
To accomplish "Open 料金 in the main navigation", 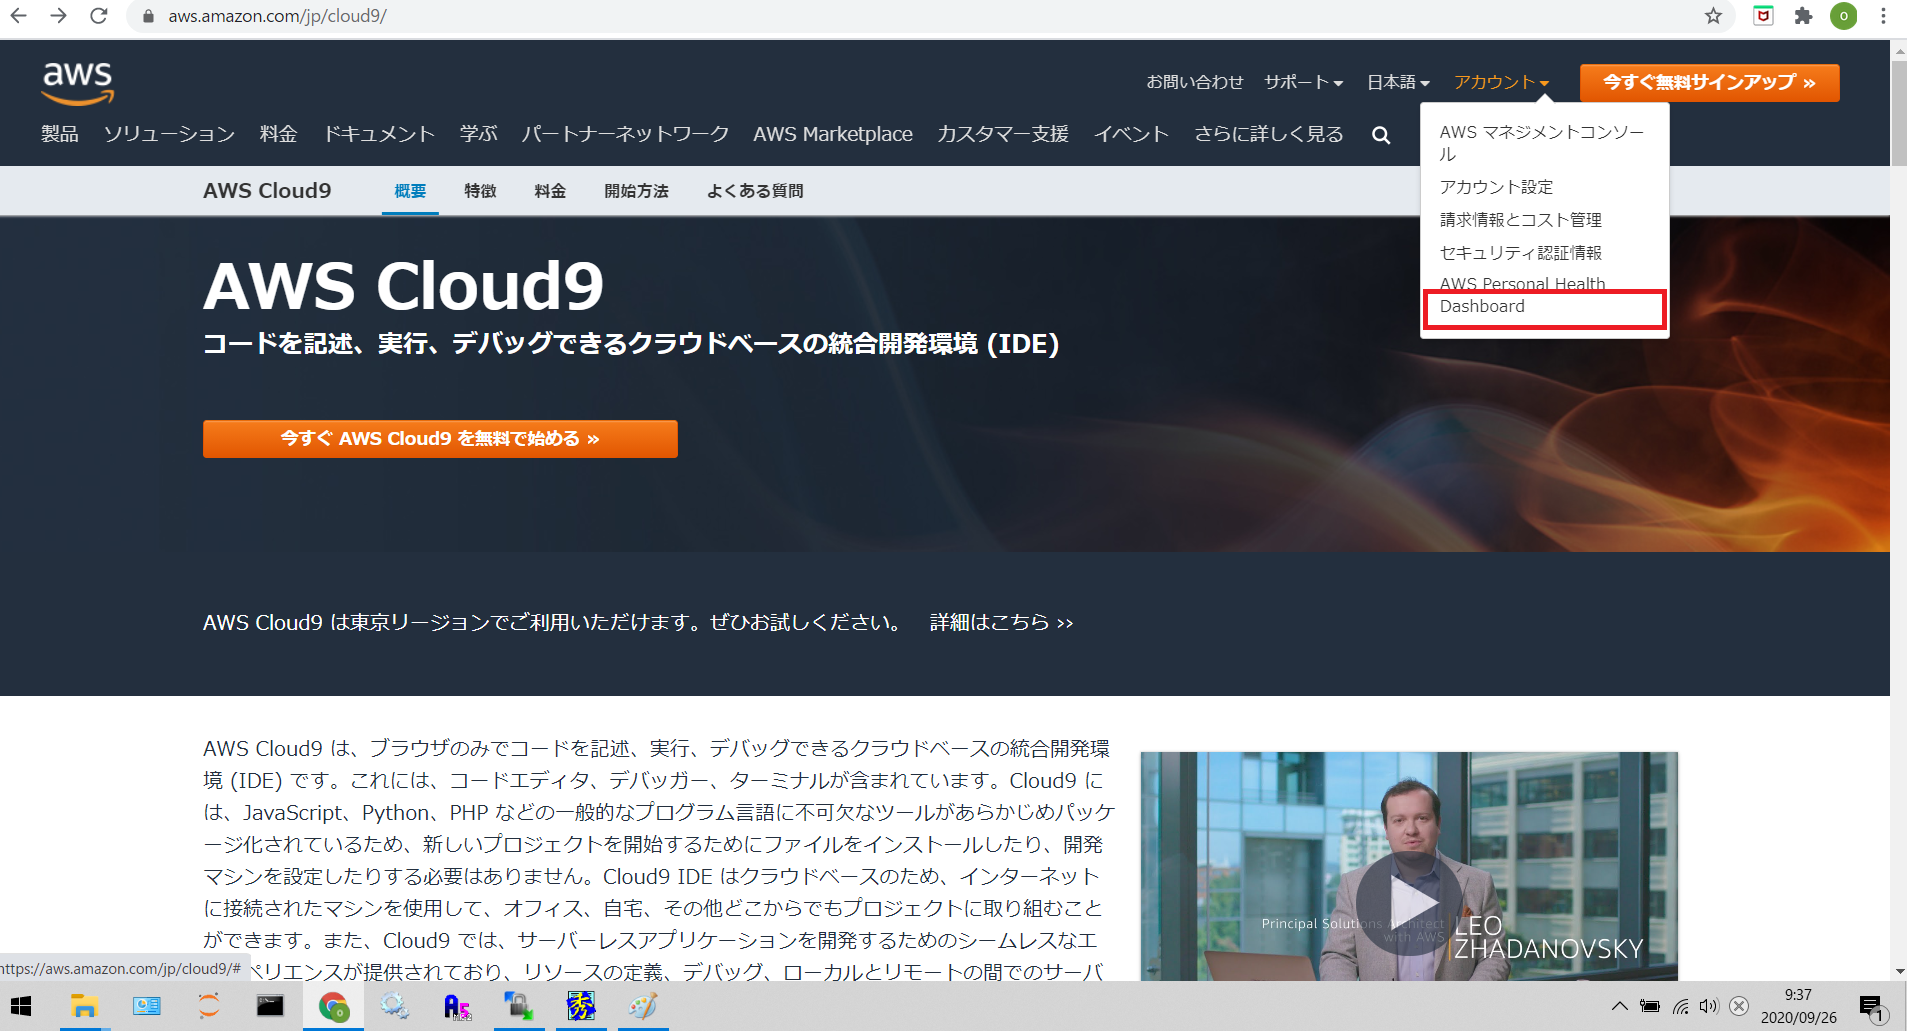I will point(278,134).
